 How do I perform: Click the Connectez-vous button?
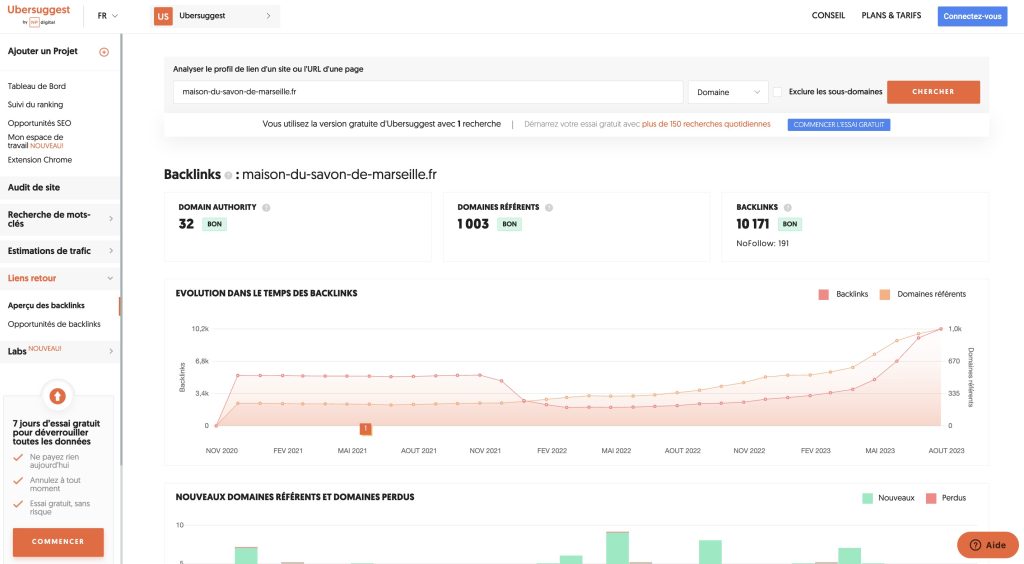[x=972, y=16]
